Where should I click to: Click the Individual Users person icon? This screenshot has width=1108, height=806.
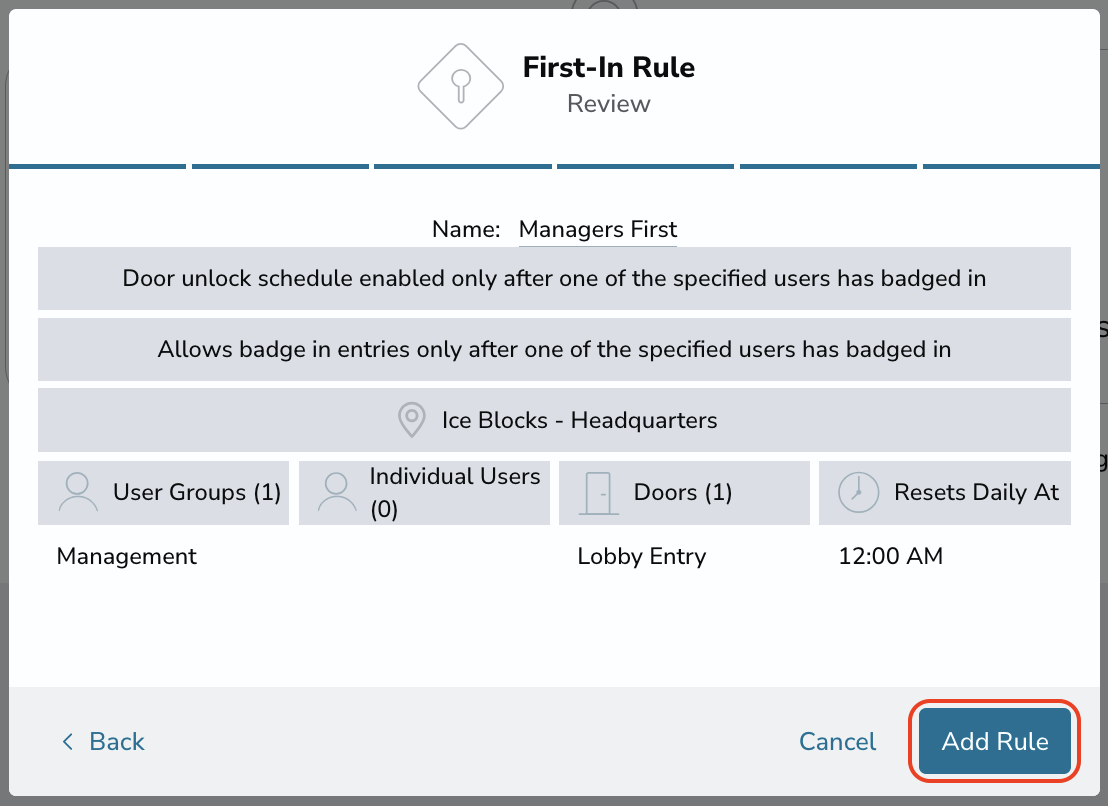[337, 492]
